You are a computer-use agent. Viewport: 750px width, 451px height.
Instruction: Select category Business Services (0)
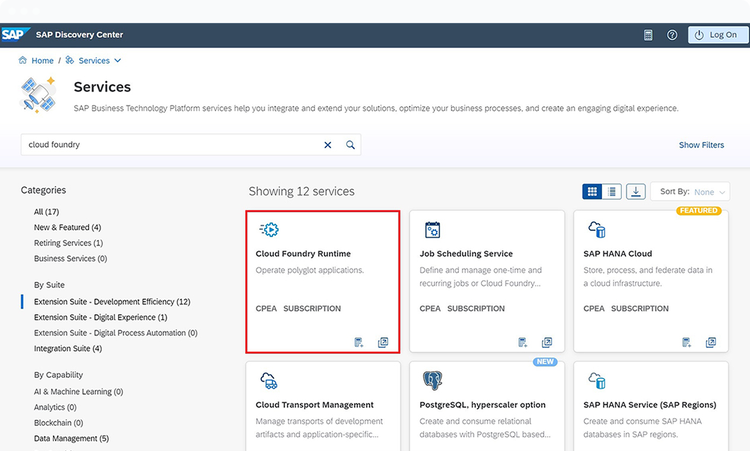pos(70,259)
